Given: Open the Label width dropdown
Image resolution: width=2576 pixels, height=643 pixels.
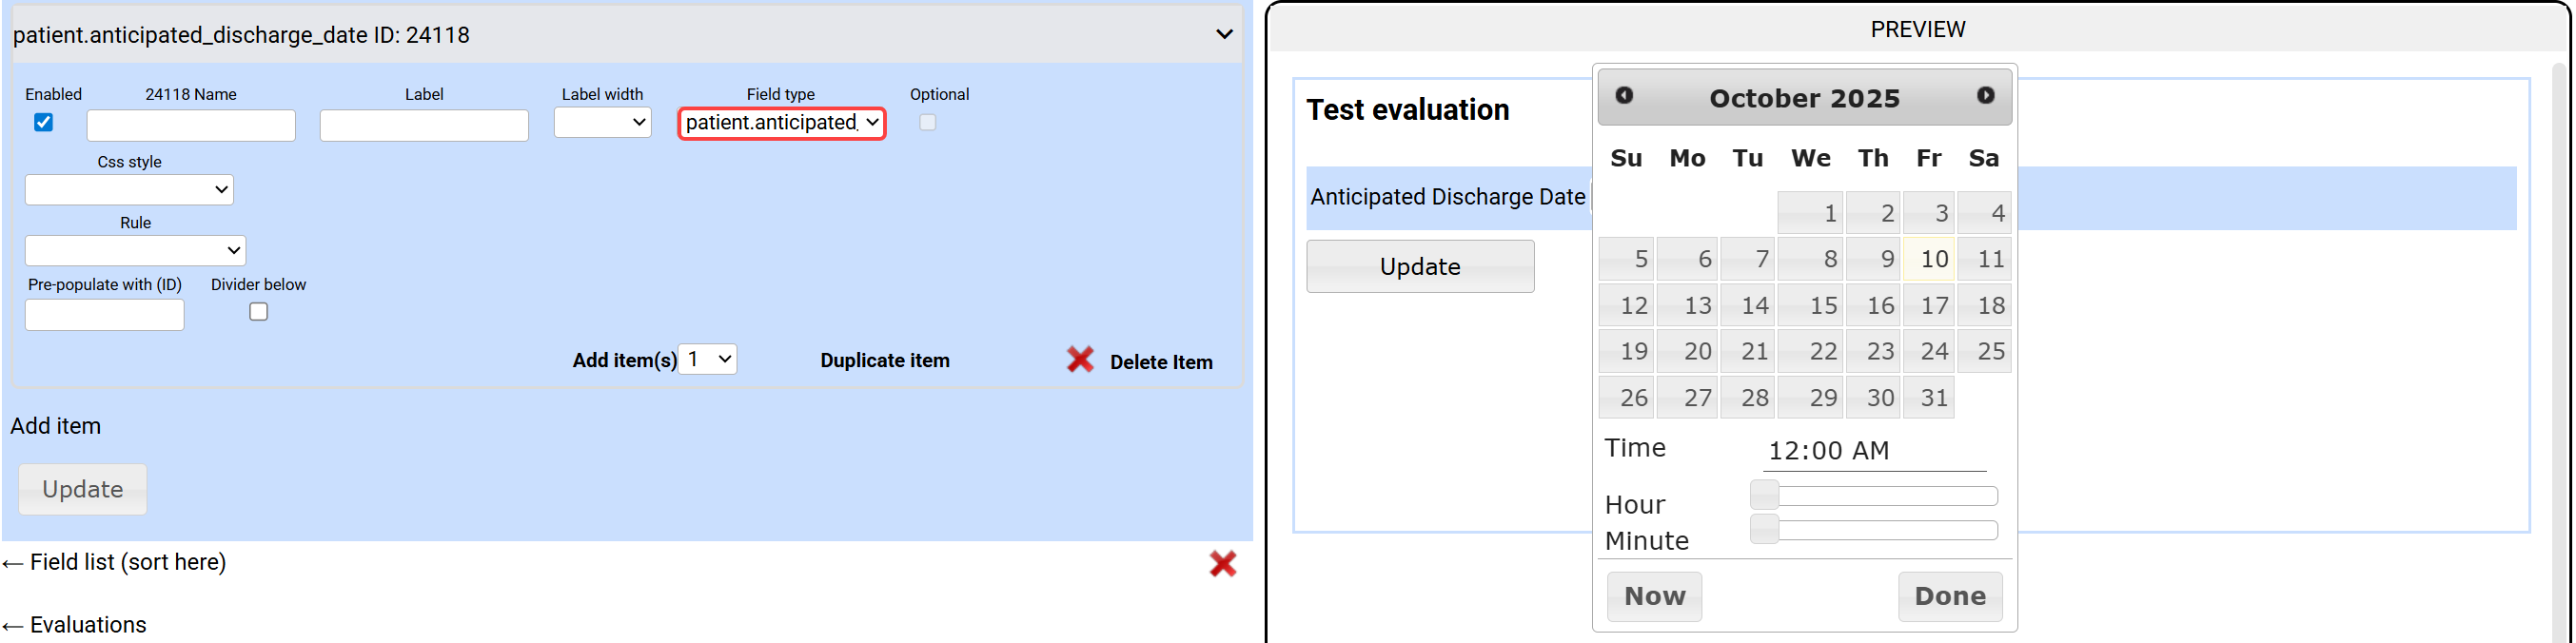Looking at the screenshot, I should (602, 123).
